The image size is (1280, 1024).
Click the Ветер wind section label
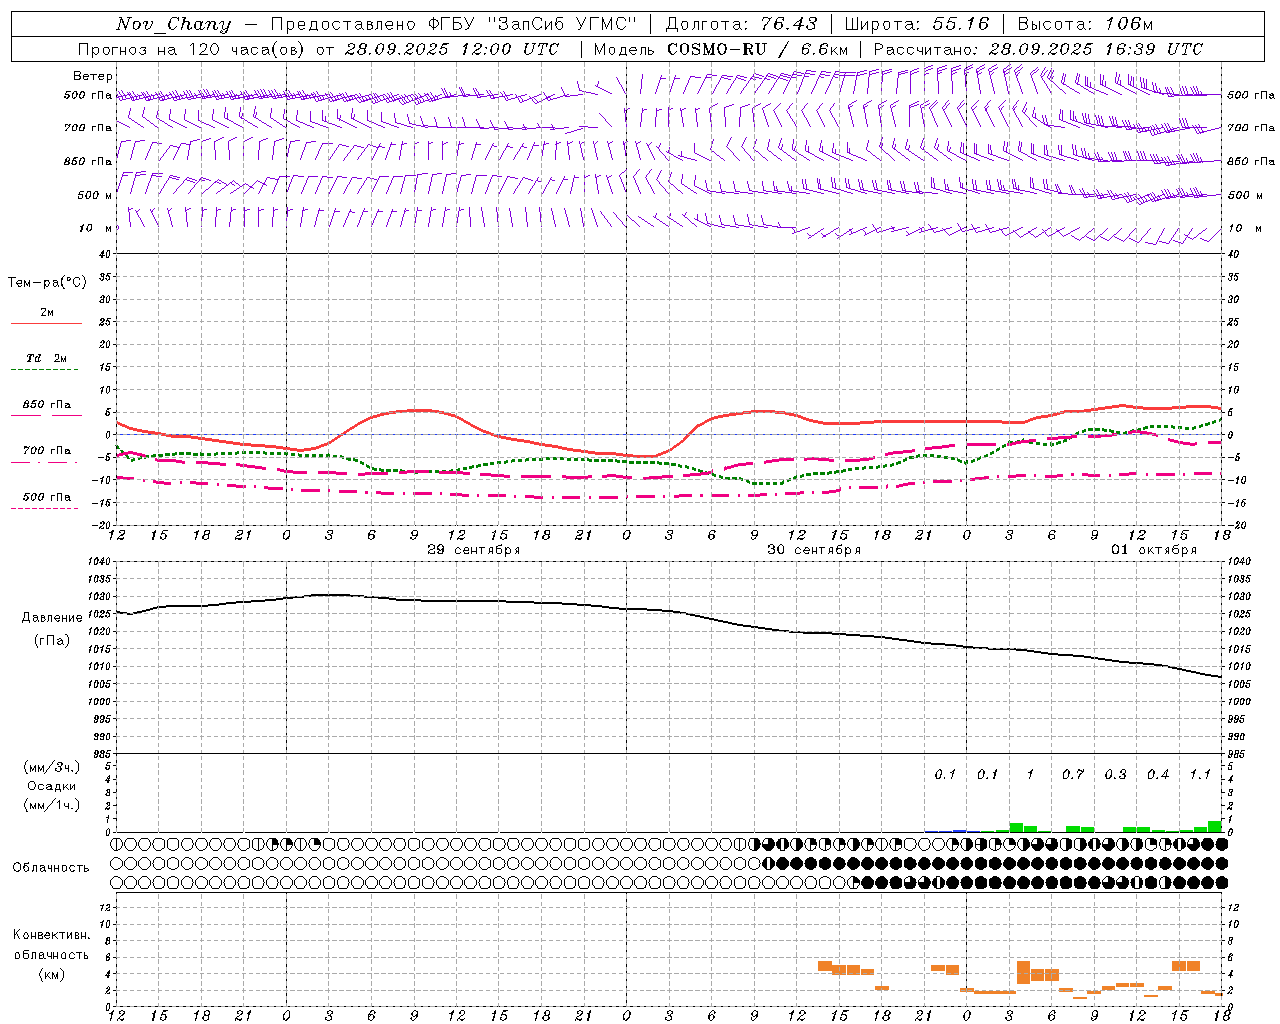click(x=93, y=76)
